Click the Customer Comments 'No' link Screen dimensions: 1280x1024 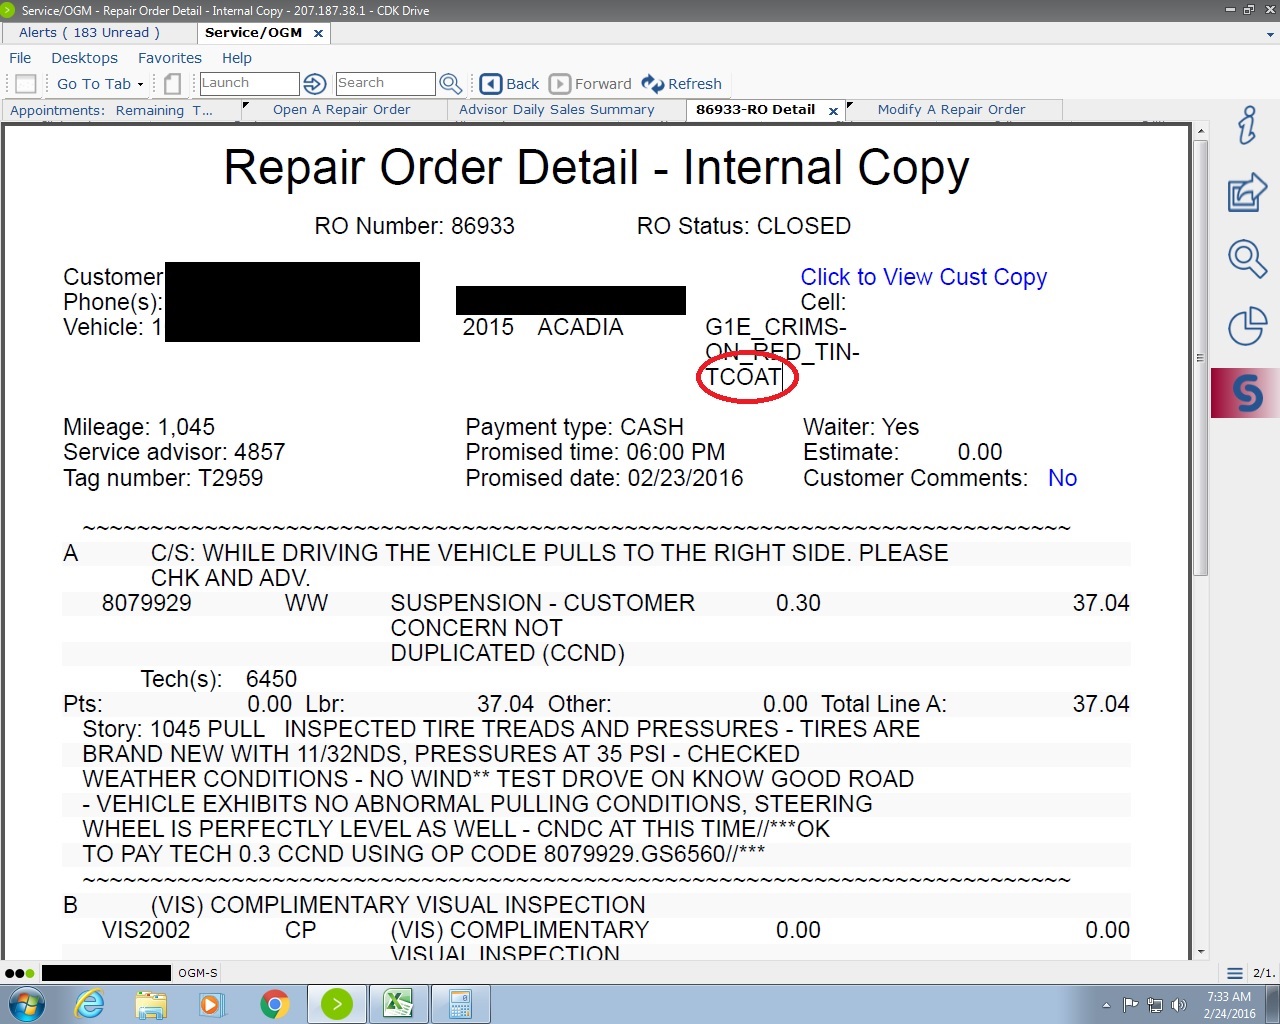tap(1062, 478)
